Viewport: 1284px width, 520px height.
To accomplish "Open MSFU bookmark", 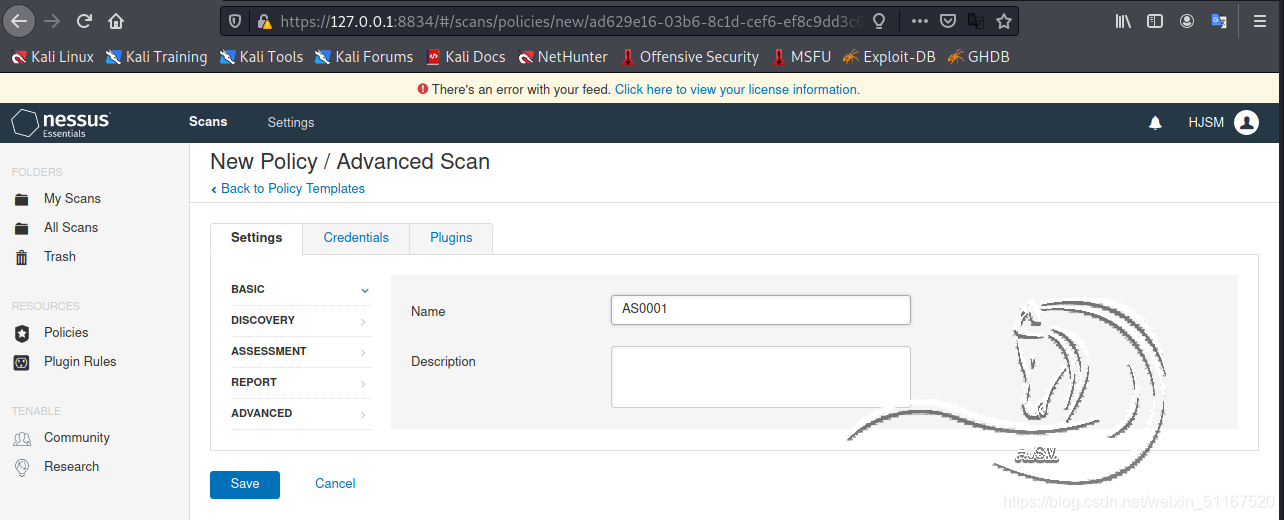I will click(800, 57).
